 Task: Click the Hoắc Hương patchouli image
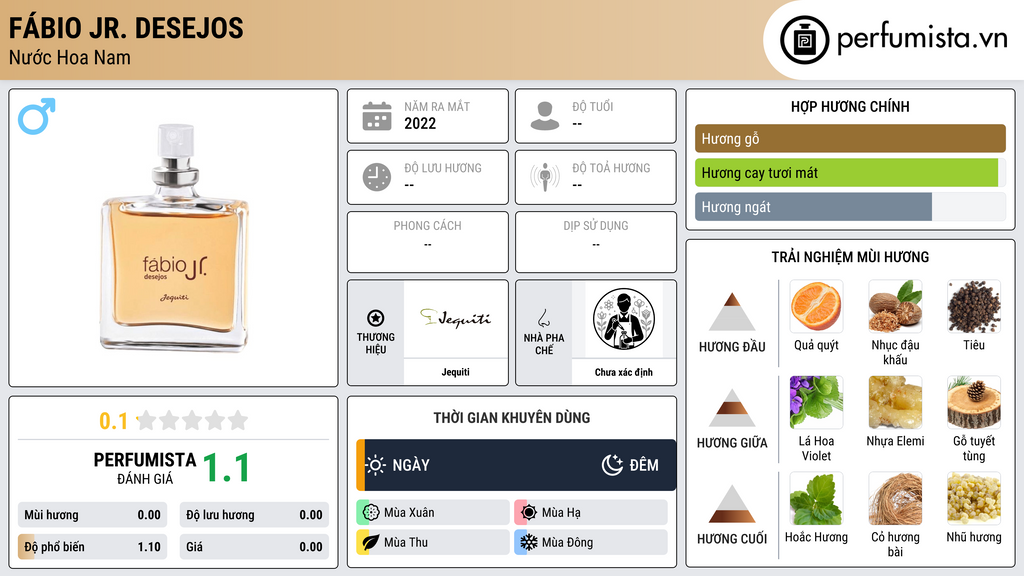[x=816, y=498]
